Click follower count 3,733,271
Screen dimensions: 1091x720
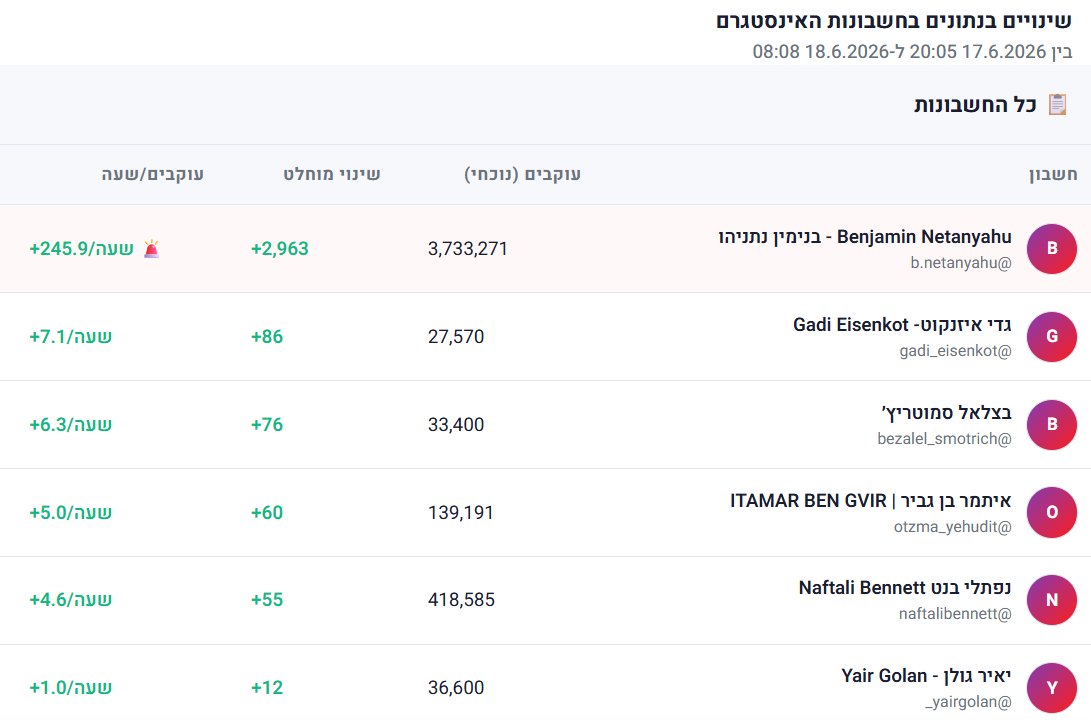[468, 249]
